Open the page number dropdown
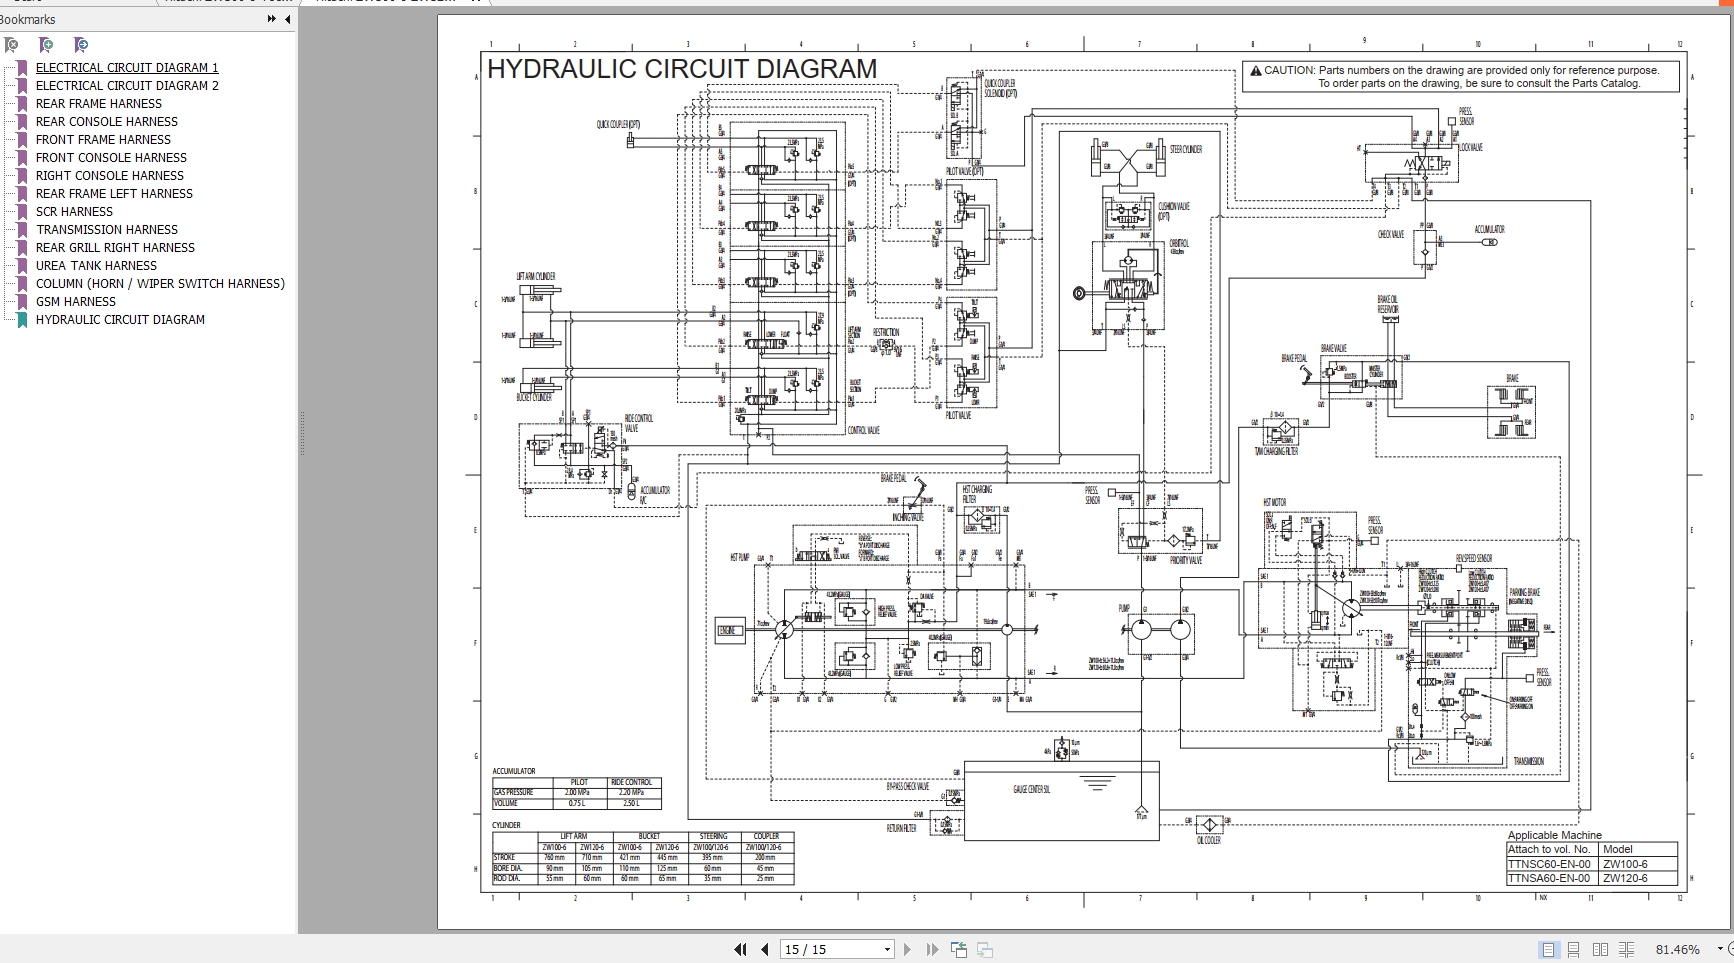 pyautogui.click(x=886, y=949)
